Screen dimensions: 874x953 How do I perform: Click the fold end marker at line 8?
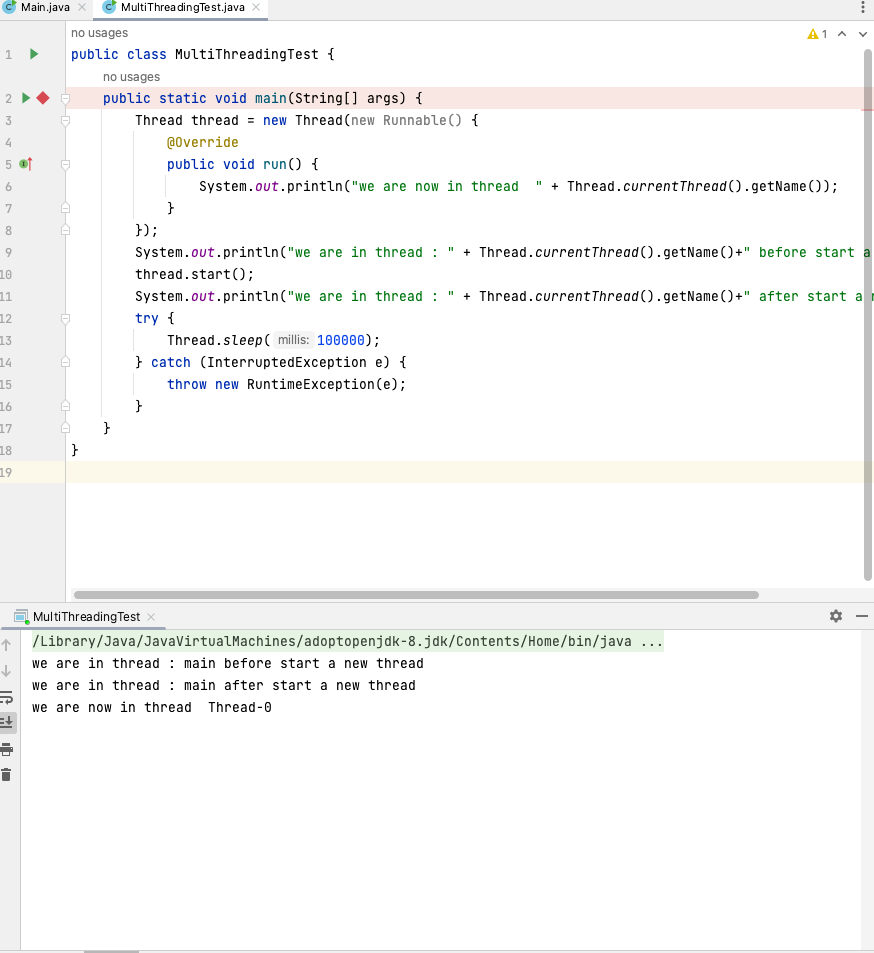(66, 230)
